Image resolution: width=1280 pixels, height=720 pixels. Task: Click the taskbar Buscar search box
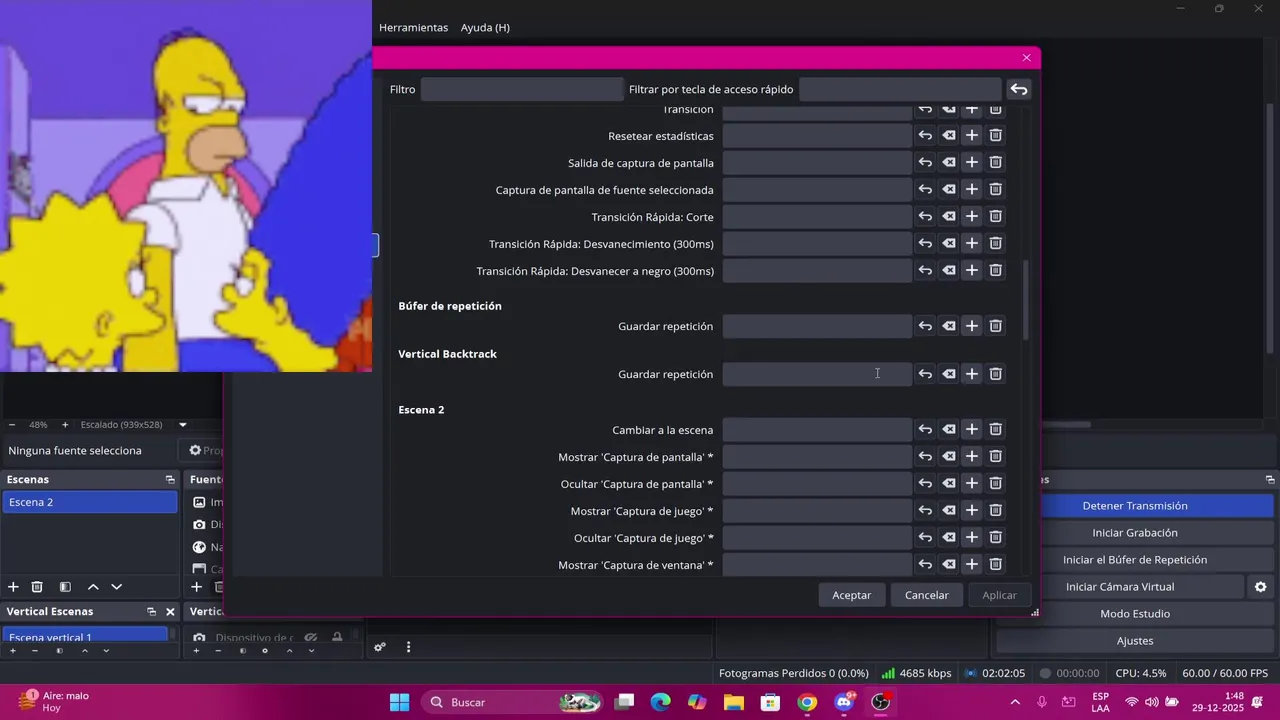[512, 702]
